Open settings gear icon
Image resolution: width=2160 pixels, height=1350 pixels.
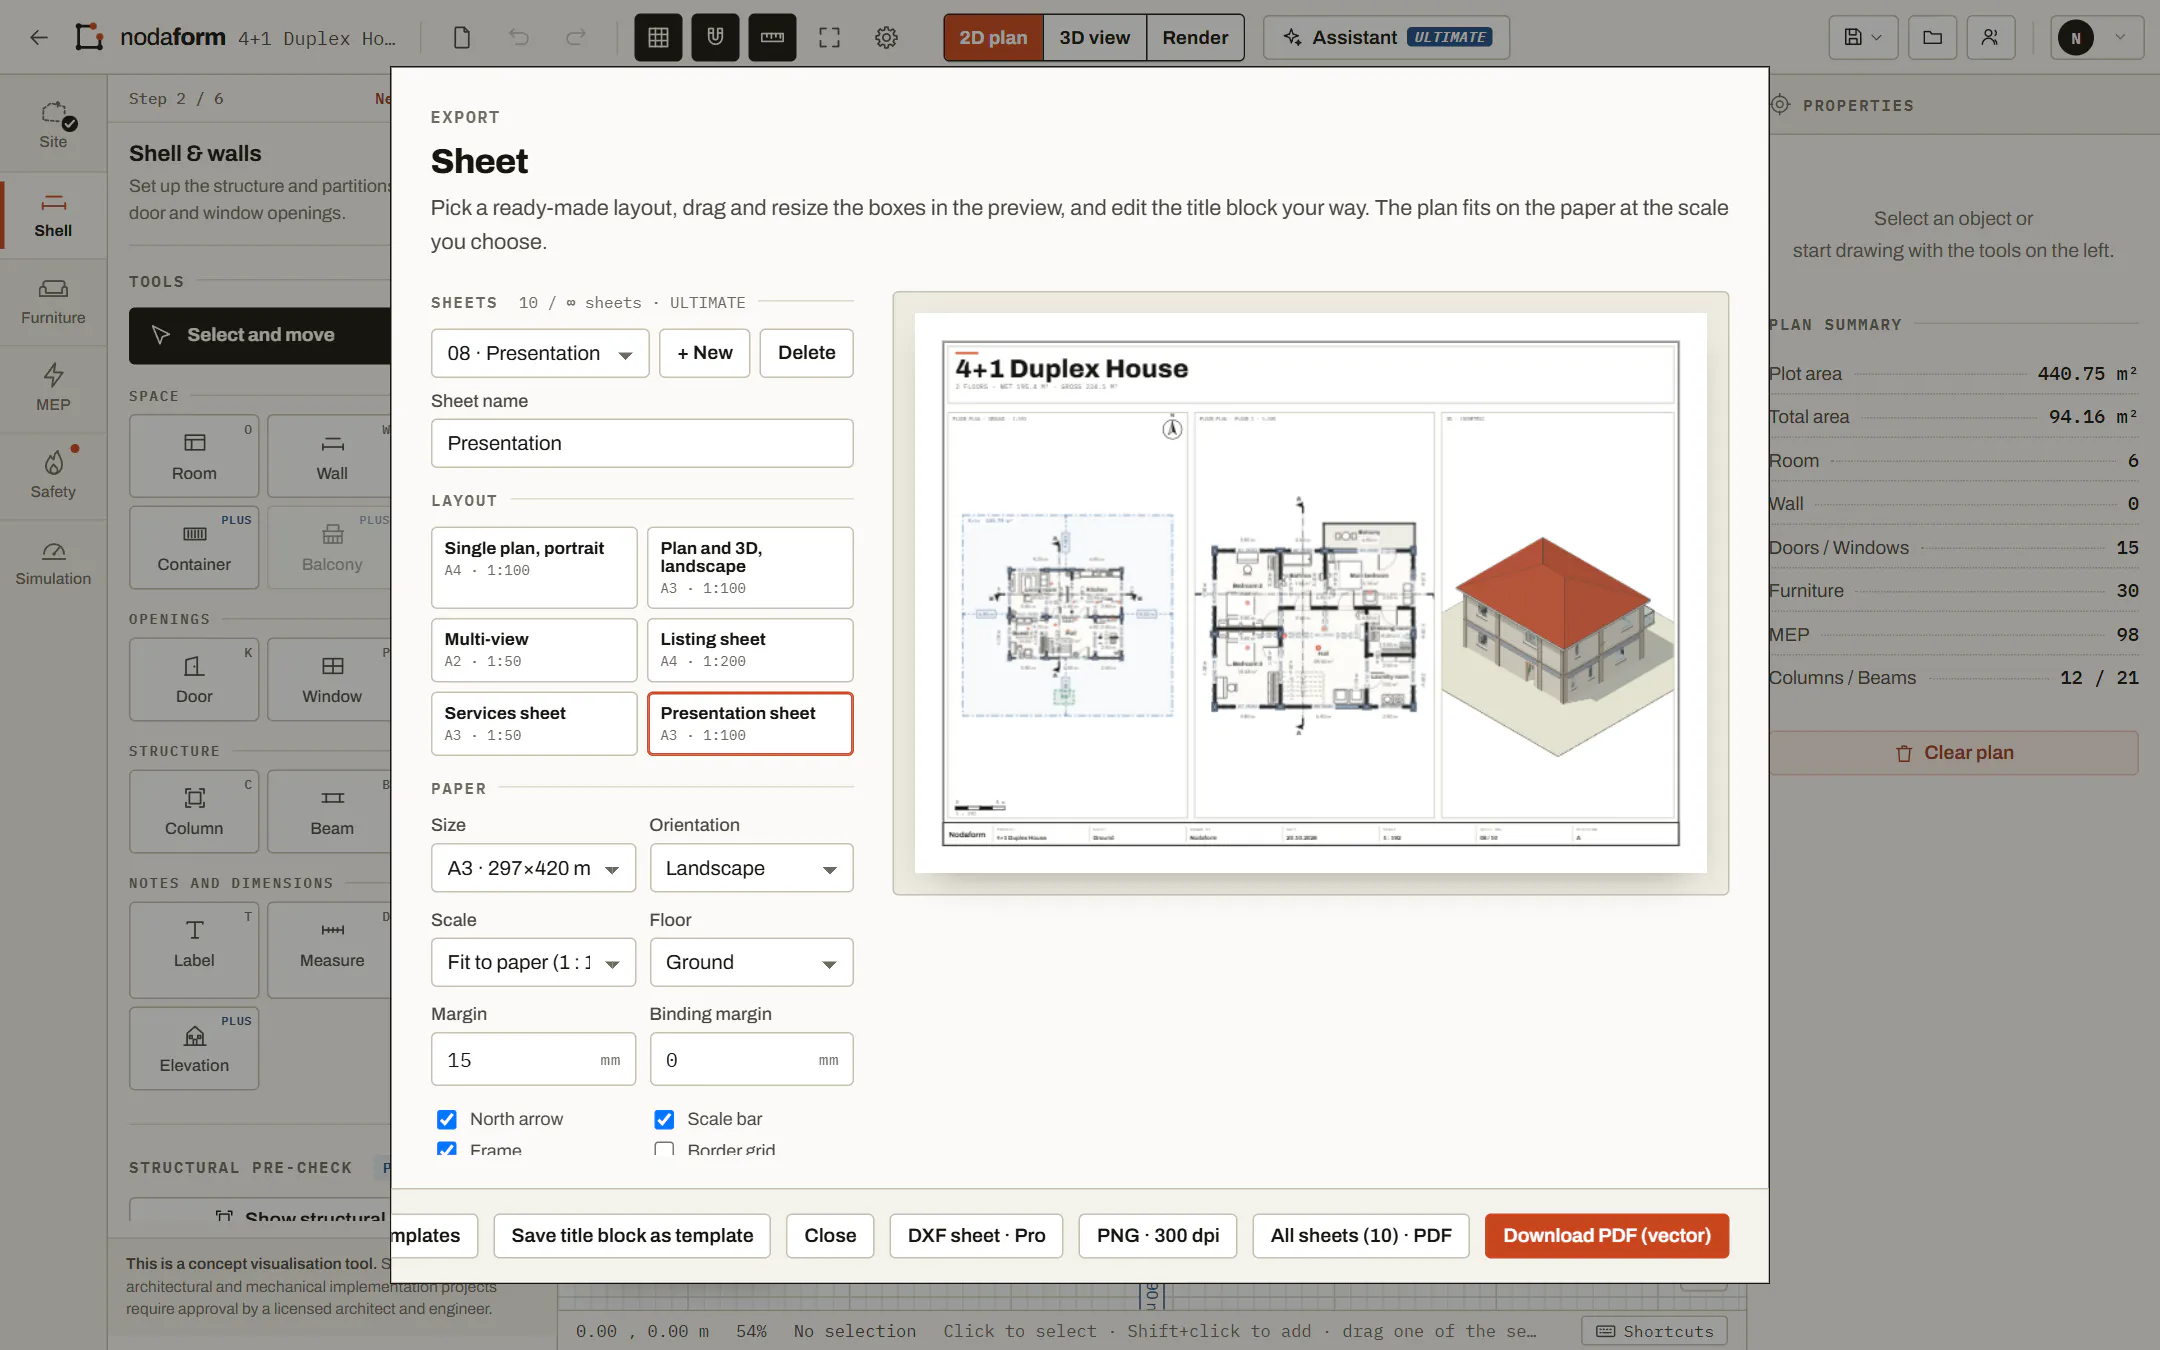pos(886,37)
